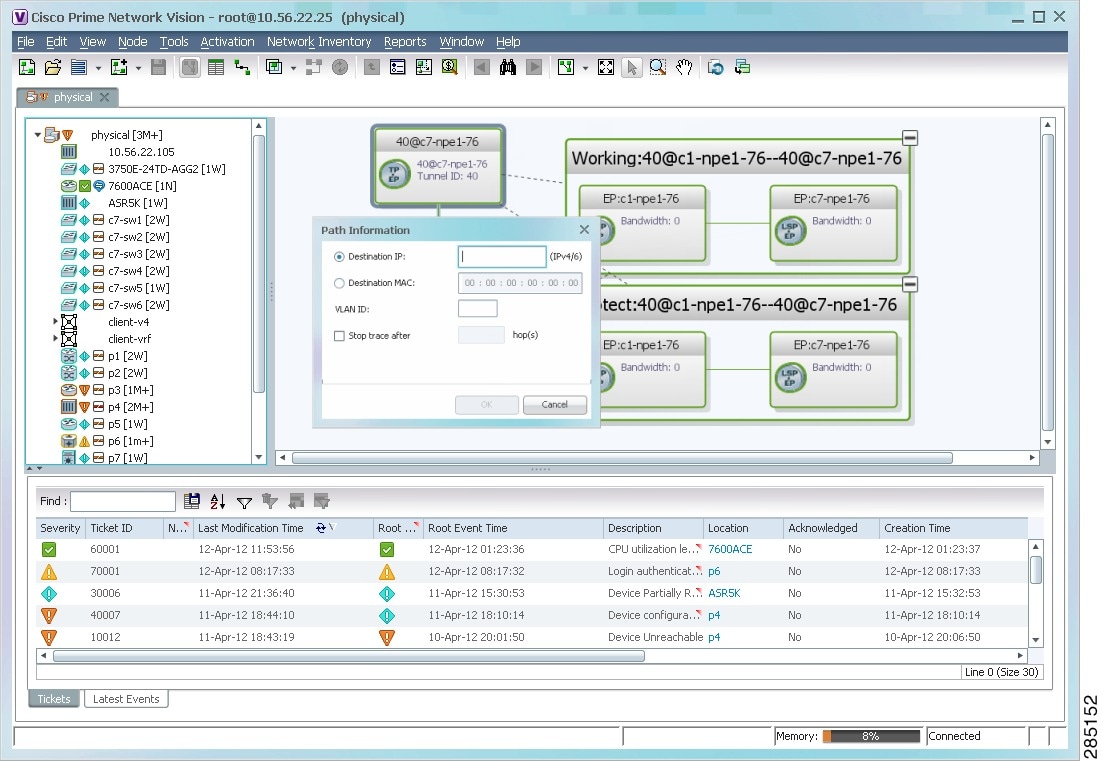This screenshot has width=1102, height=761.
Task: Click the warning severity icon for ticket 70001
Action: tap(48, 571)
